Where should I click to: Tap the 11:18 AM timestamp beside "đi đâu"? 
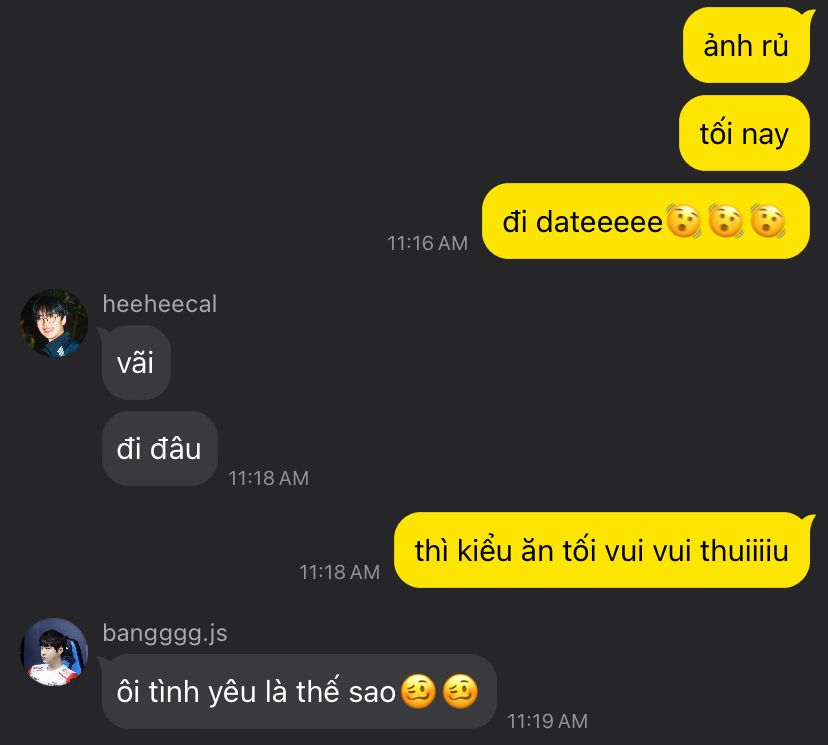(268, 478)
